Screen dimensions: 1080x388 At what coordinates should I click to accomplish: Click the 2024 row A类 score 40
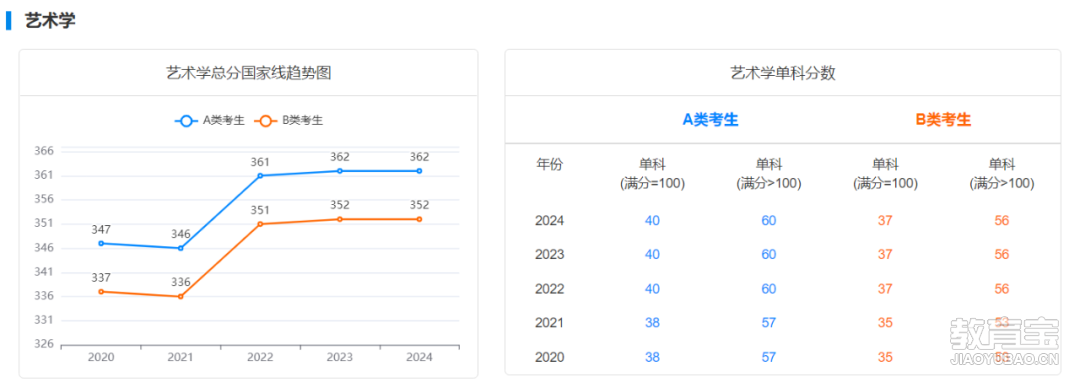click(652, 221)
